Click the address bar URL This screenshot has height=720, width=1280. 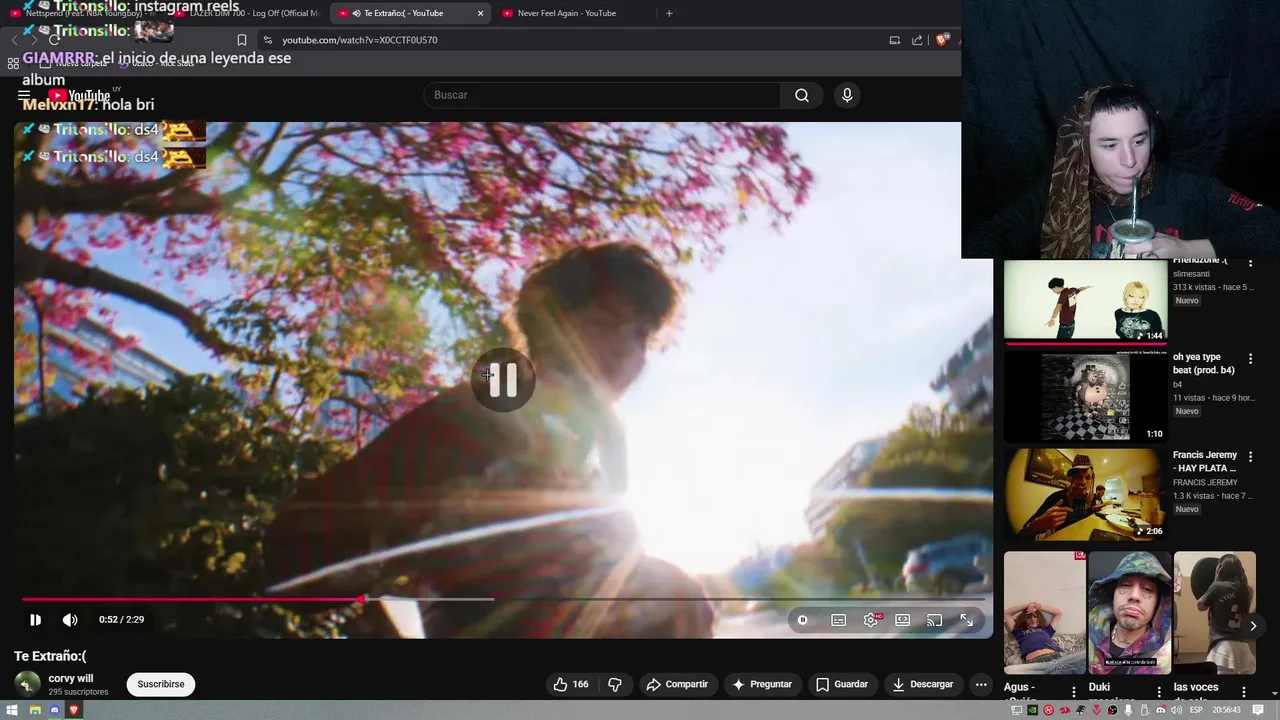pos(360,40)
